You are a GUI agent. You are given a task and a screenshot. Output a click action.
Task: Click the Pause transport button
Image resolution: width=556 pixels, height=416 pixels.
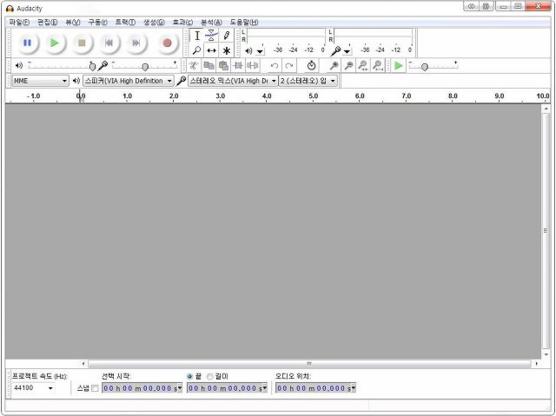point(27,43)
